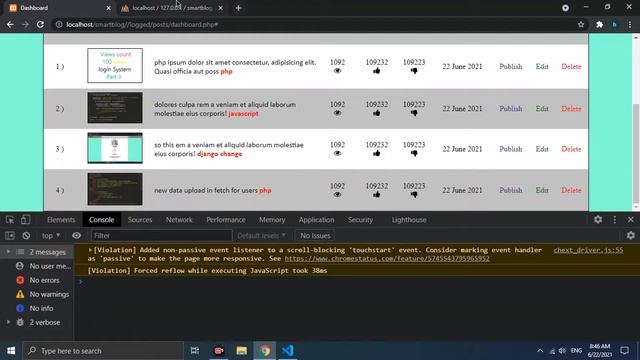This screenshot has height=360, width=640.
Task: Expand the touchstart violation message
Action: (90, 250)
